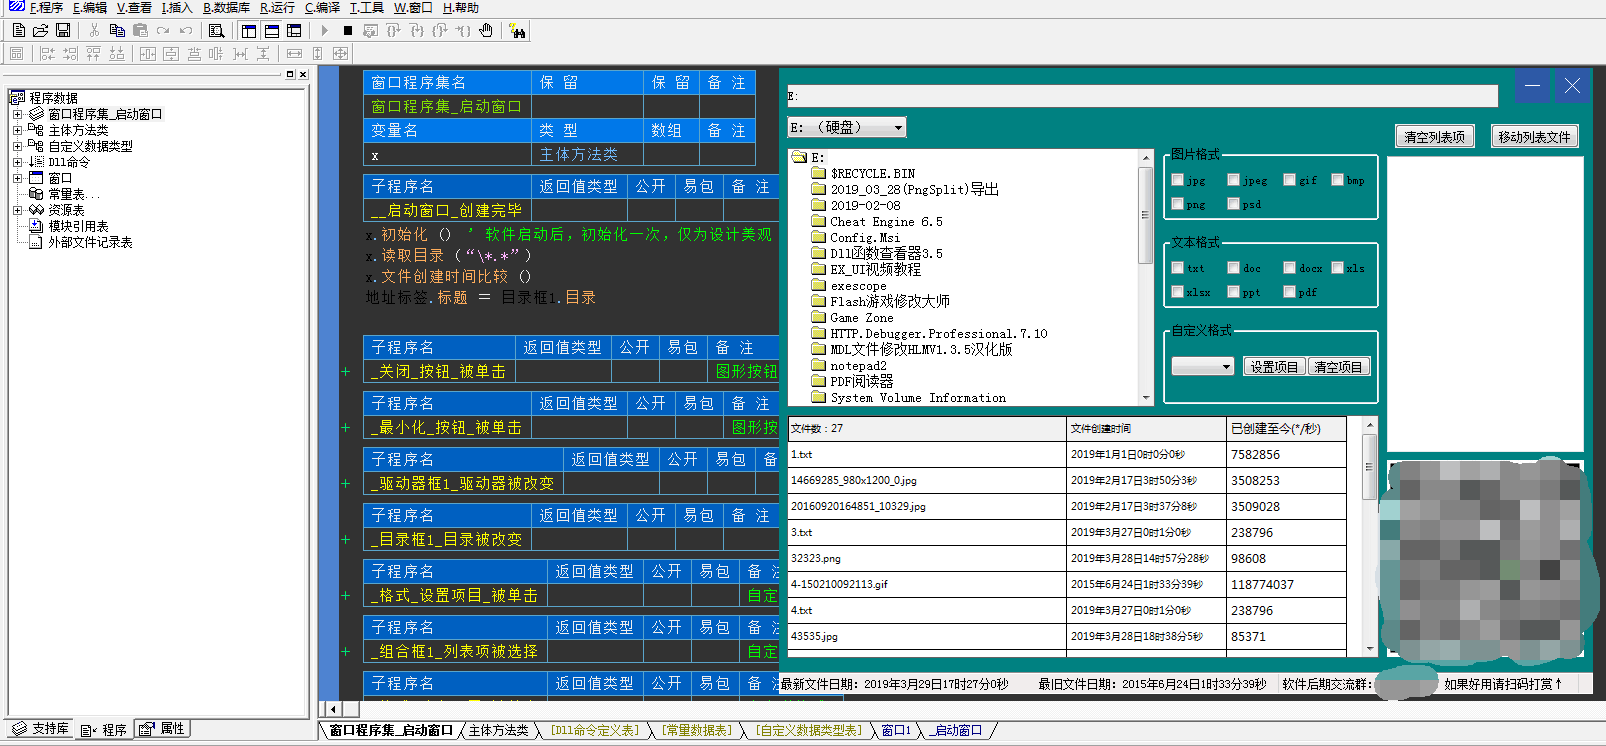1606x746 pixels.
Task: Open the C.编译 menu
Action: tap(322, 7)
